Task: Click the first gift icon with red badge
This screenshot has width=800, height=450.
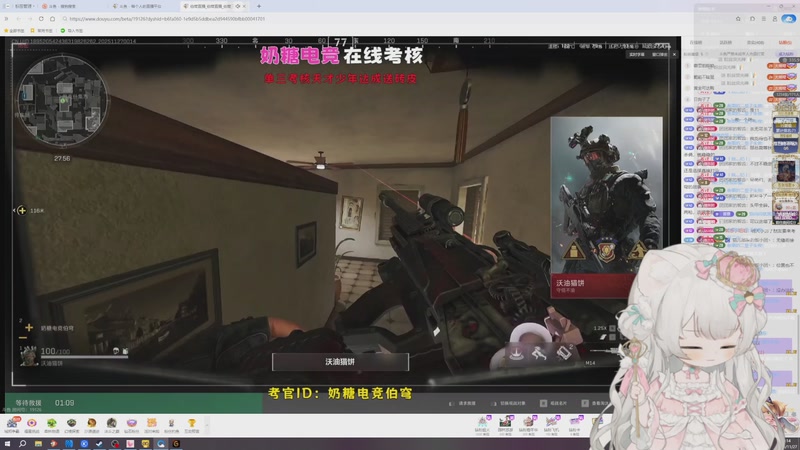Action: (12, 425)
